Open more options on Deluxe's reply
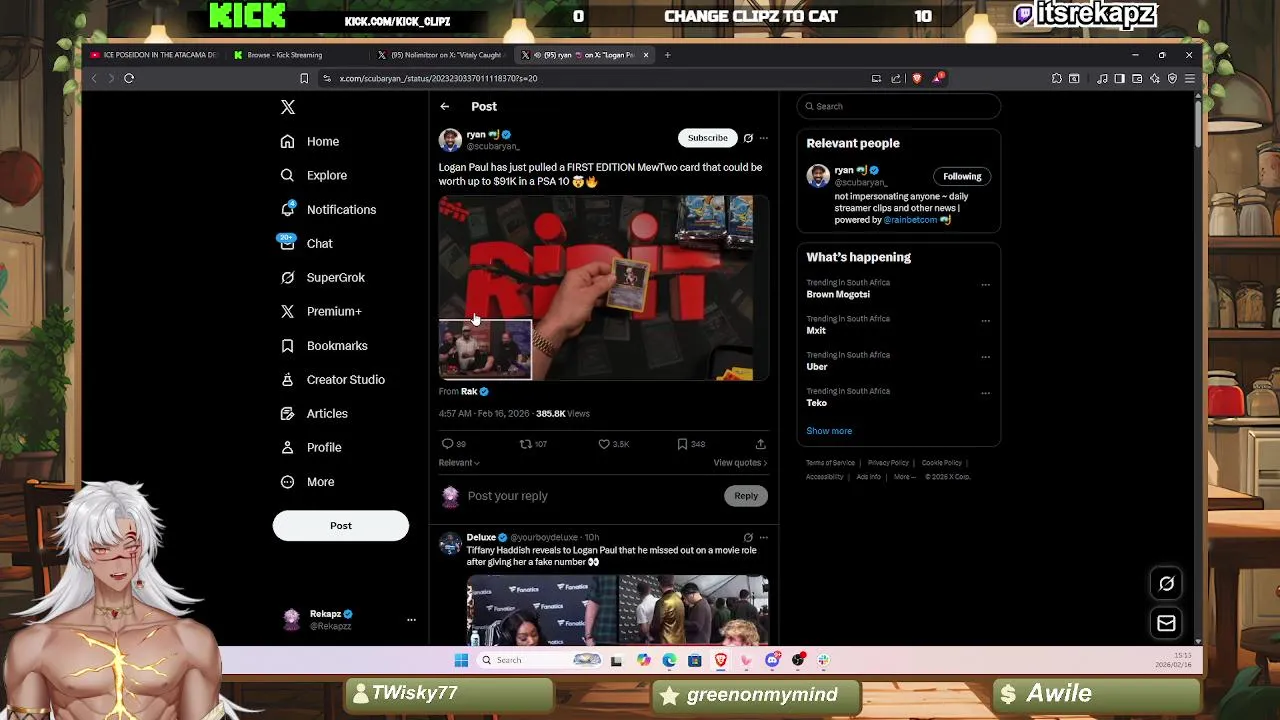 point(764,538)
